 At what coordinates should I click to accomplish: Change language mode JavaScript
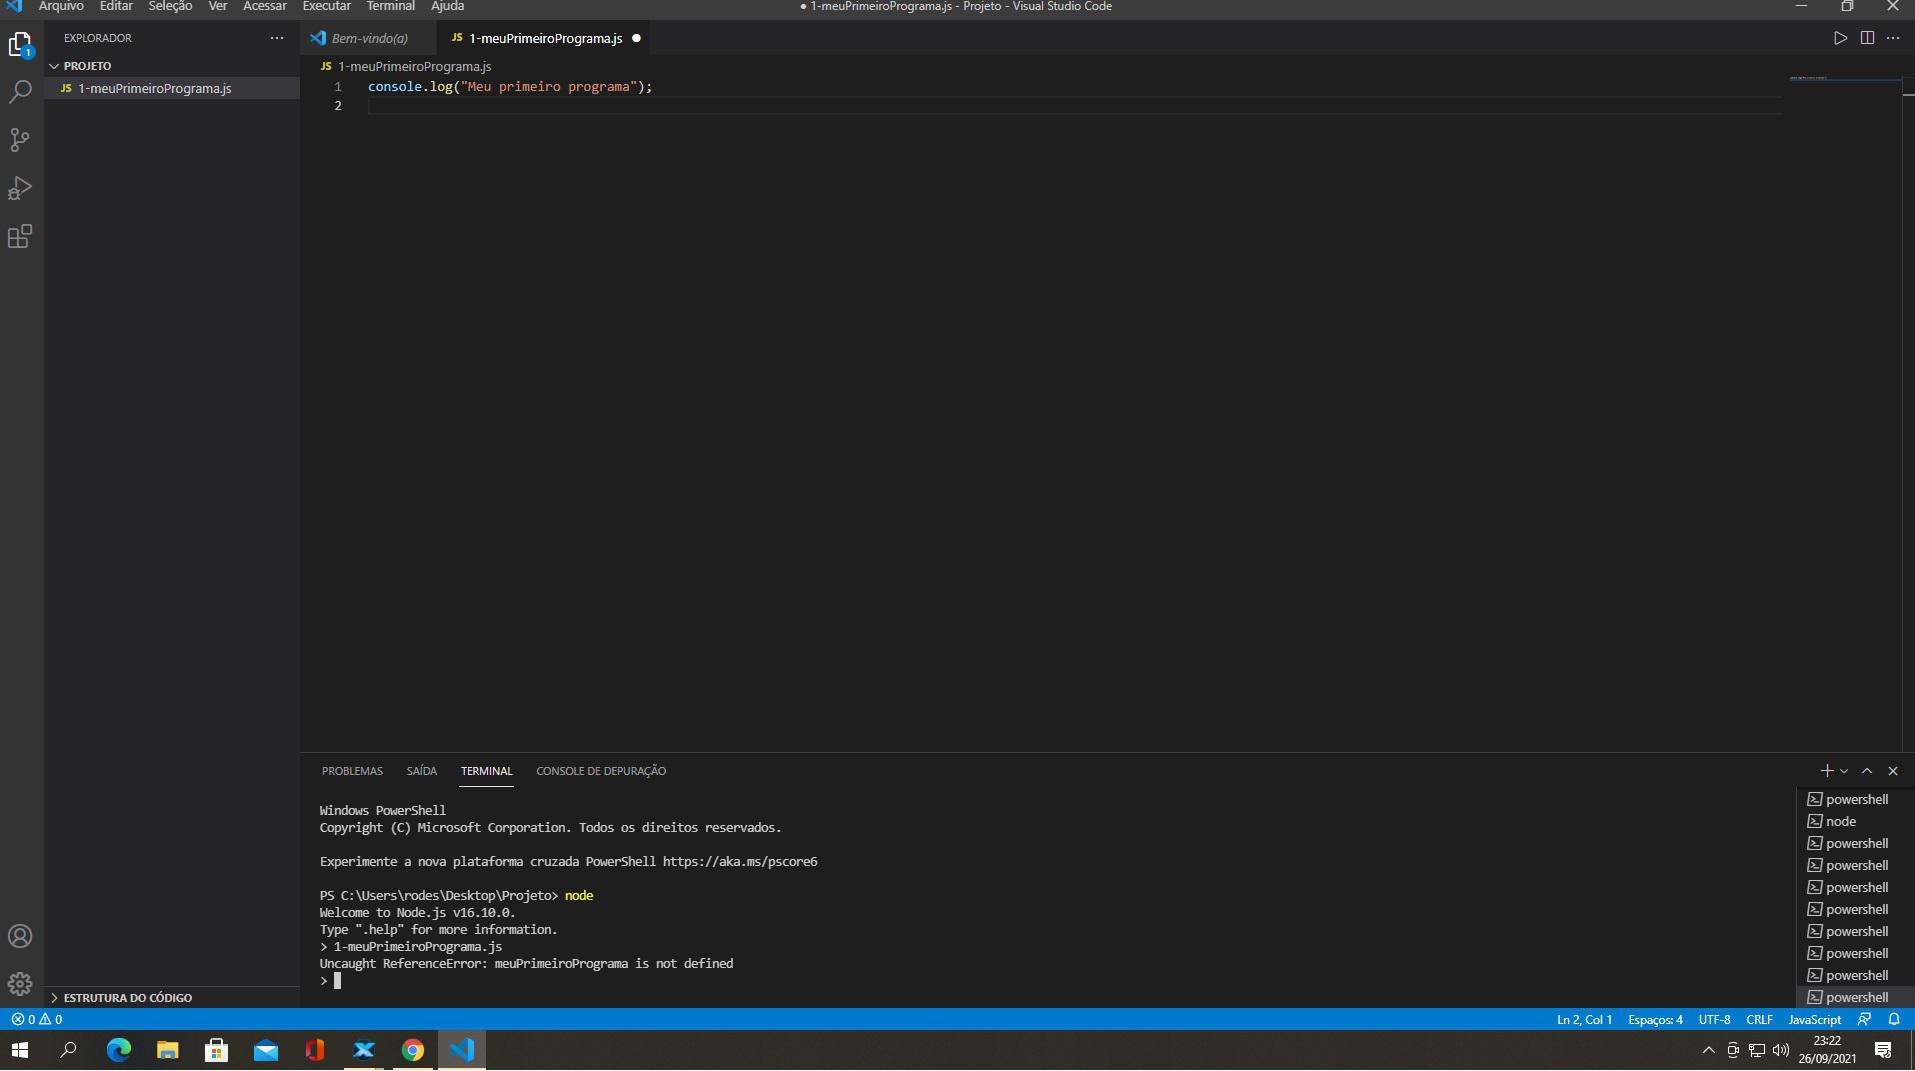coord(1814,1019)
